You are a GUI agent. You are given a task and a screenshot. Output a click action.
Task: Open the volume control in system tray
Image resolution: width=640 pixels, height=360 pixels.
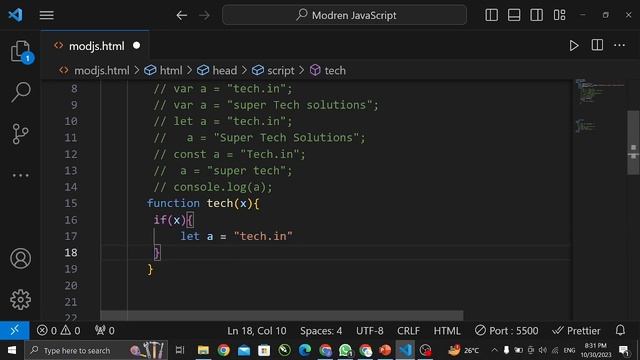(x=542, y=350)
